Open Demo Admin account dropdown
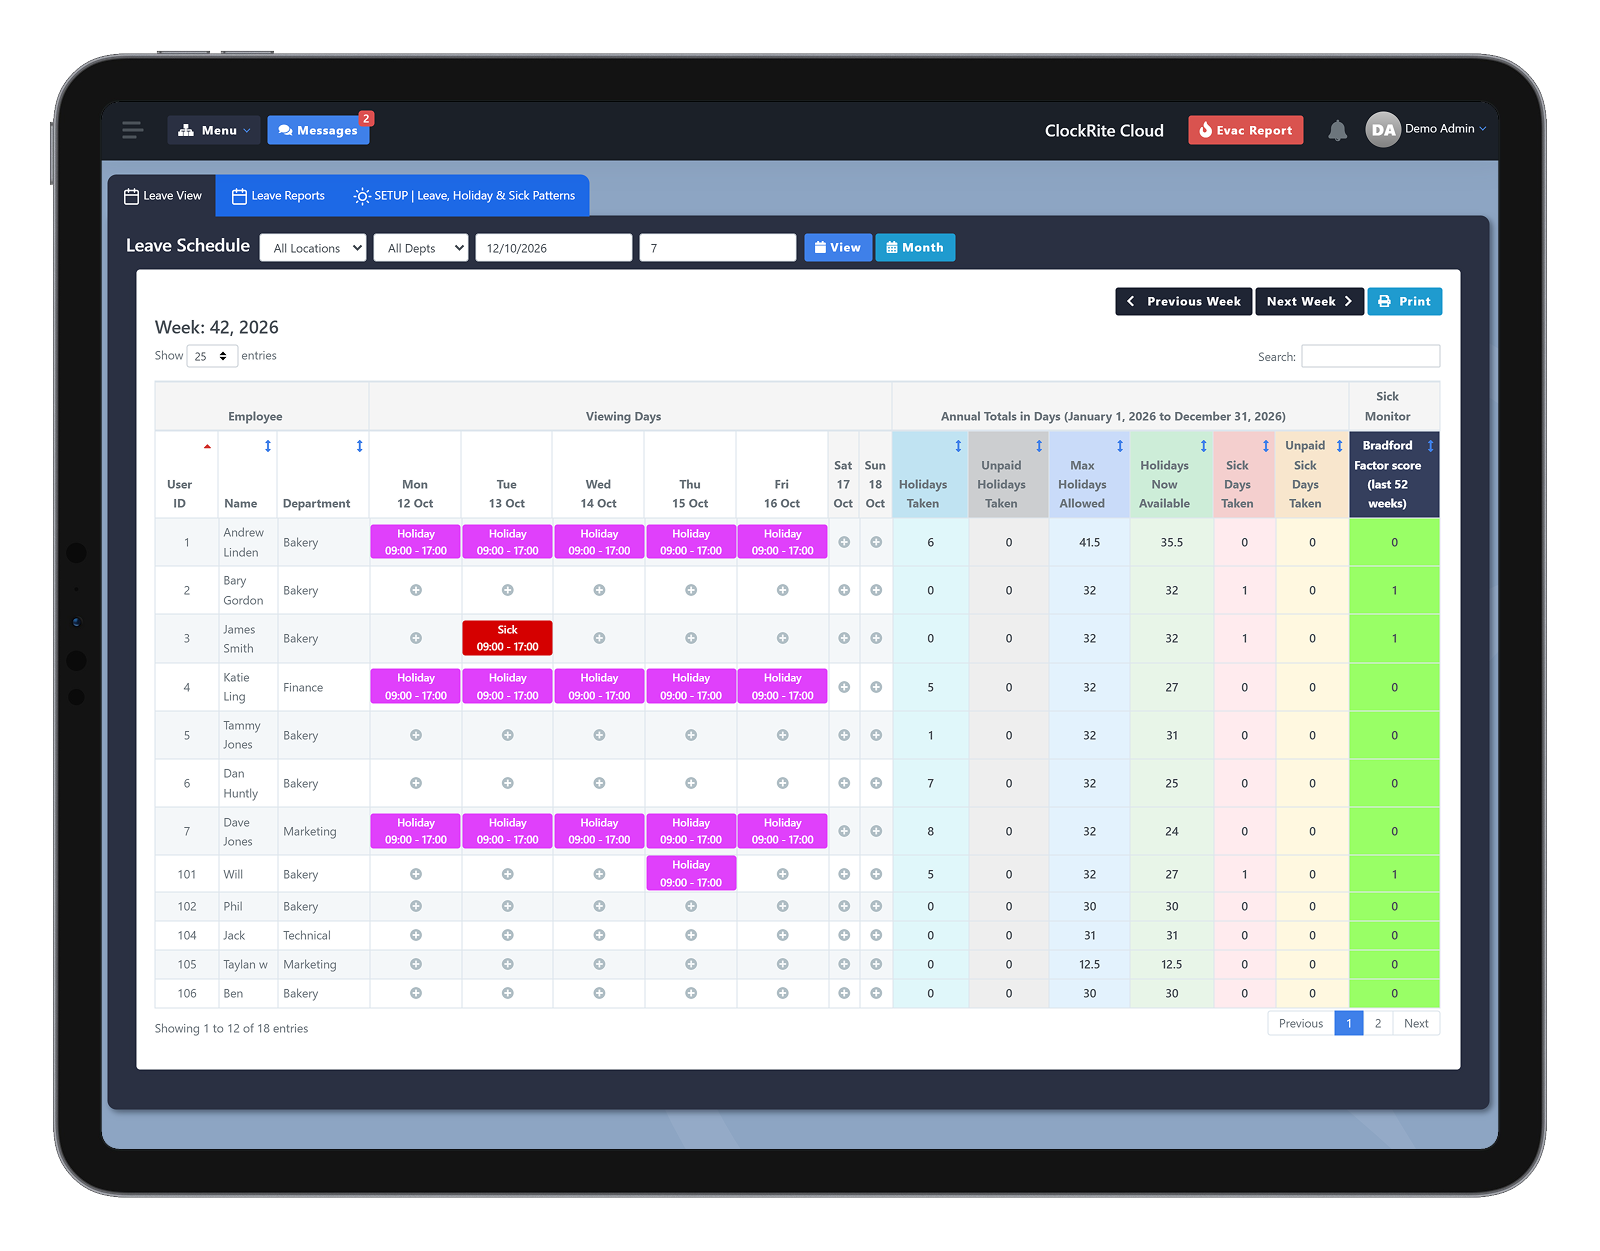1600x1251 pixels. click(1445, 129)
